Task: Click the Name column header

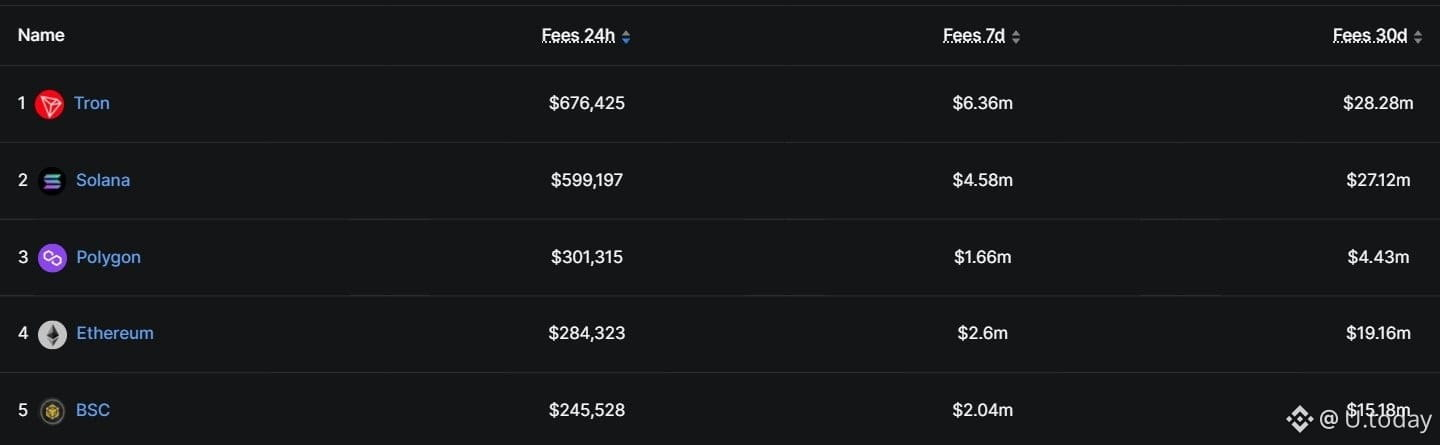Action: click(41, 35)
